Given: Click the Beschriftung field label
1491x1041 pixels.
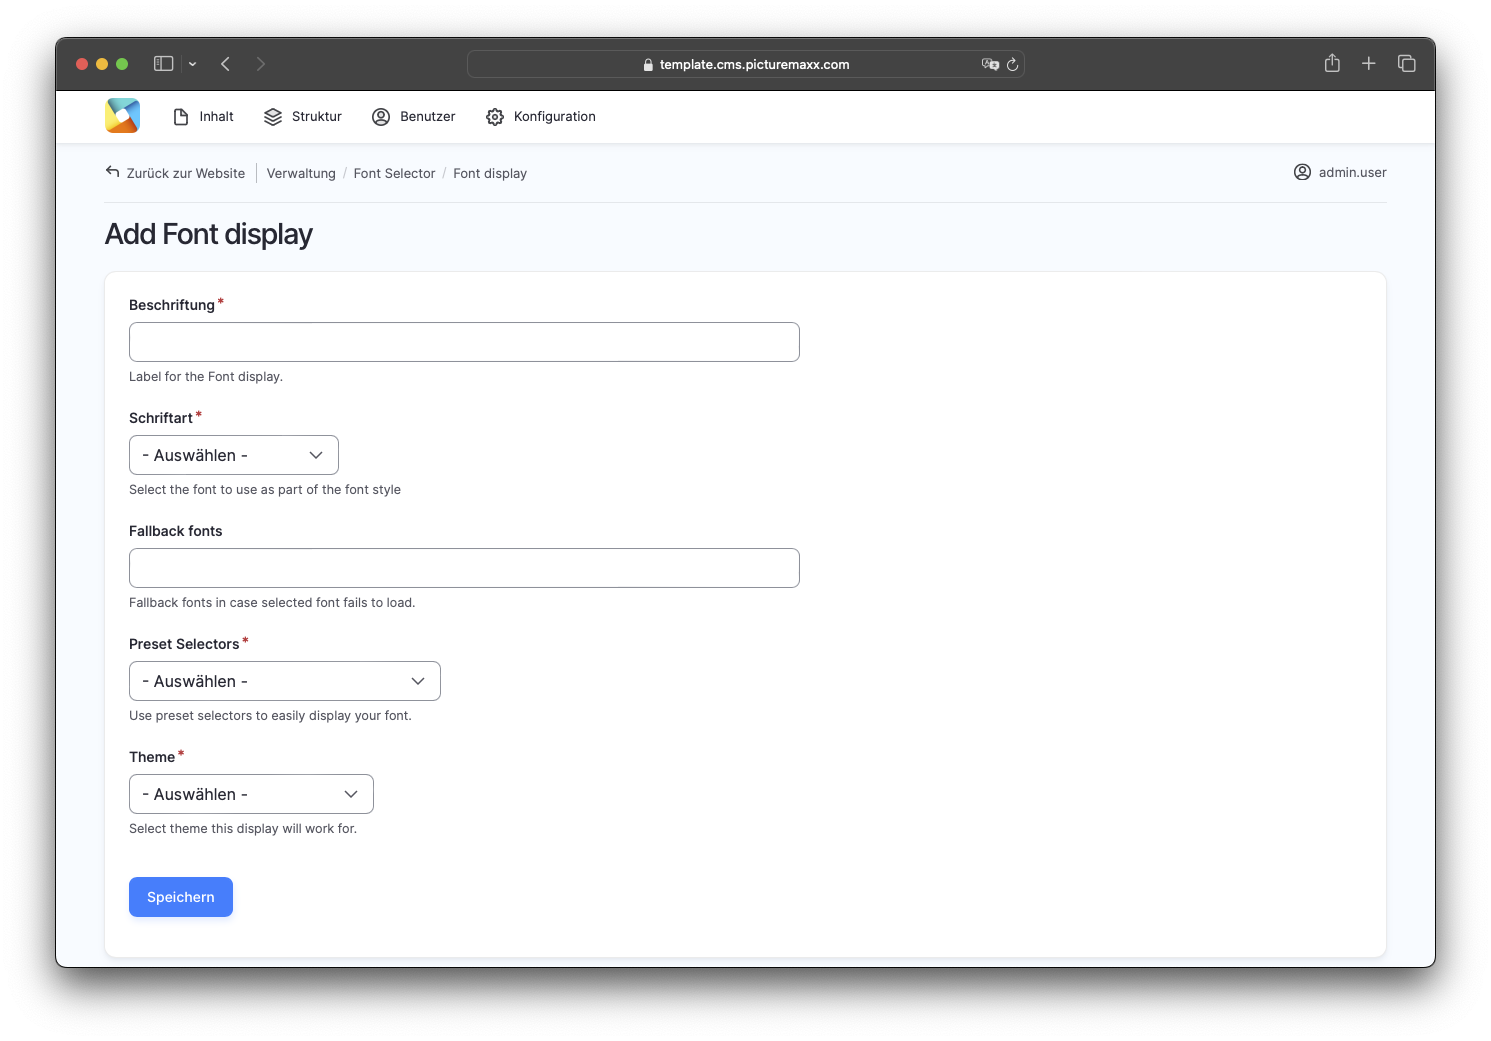Looking at the screenshot, I should (172, 305).
